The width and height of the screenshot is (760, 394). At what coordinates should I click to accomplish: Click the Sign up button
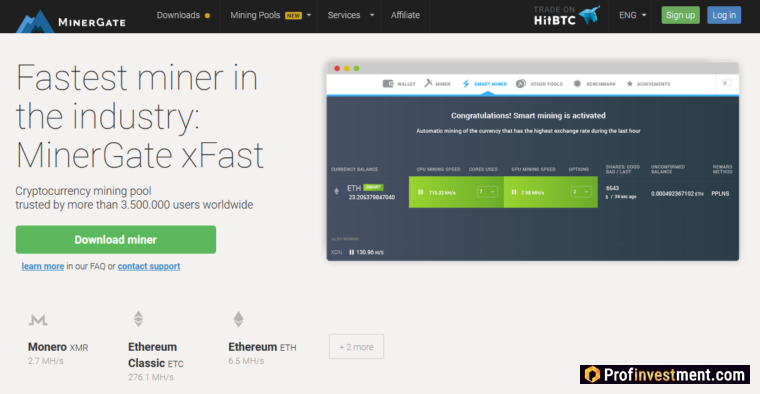[x=680, y=15]
